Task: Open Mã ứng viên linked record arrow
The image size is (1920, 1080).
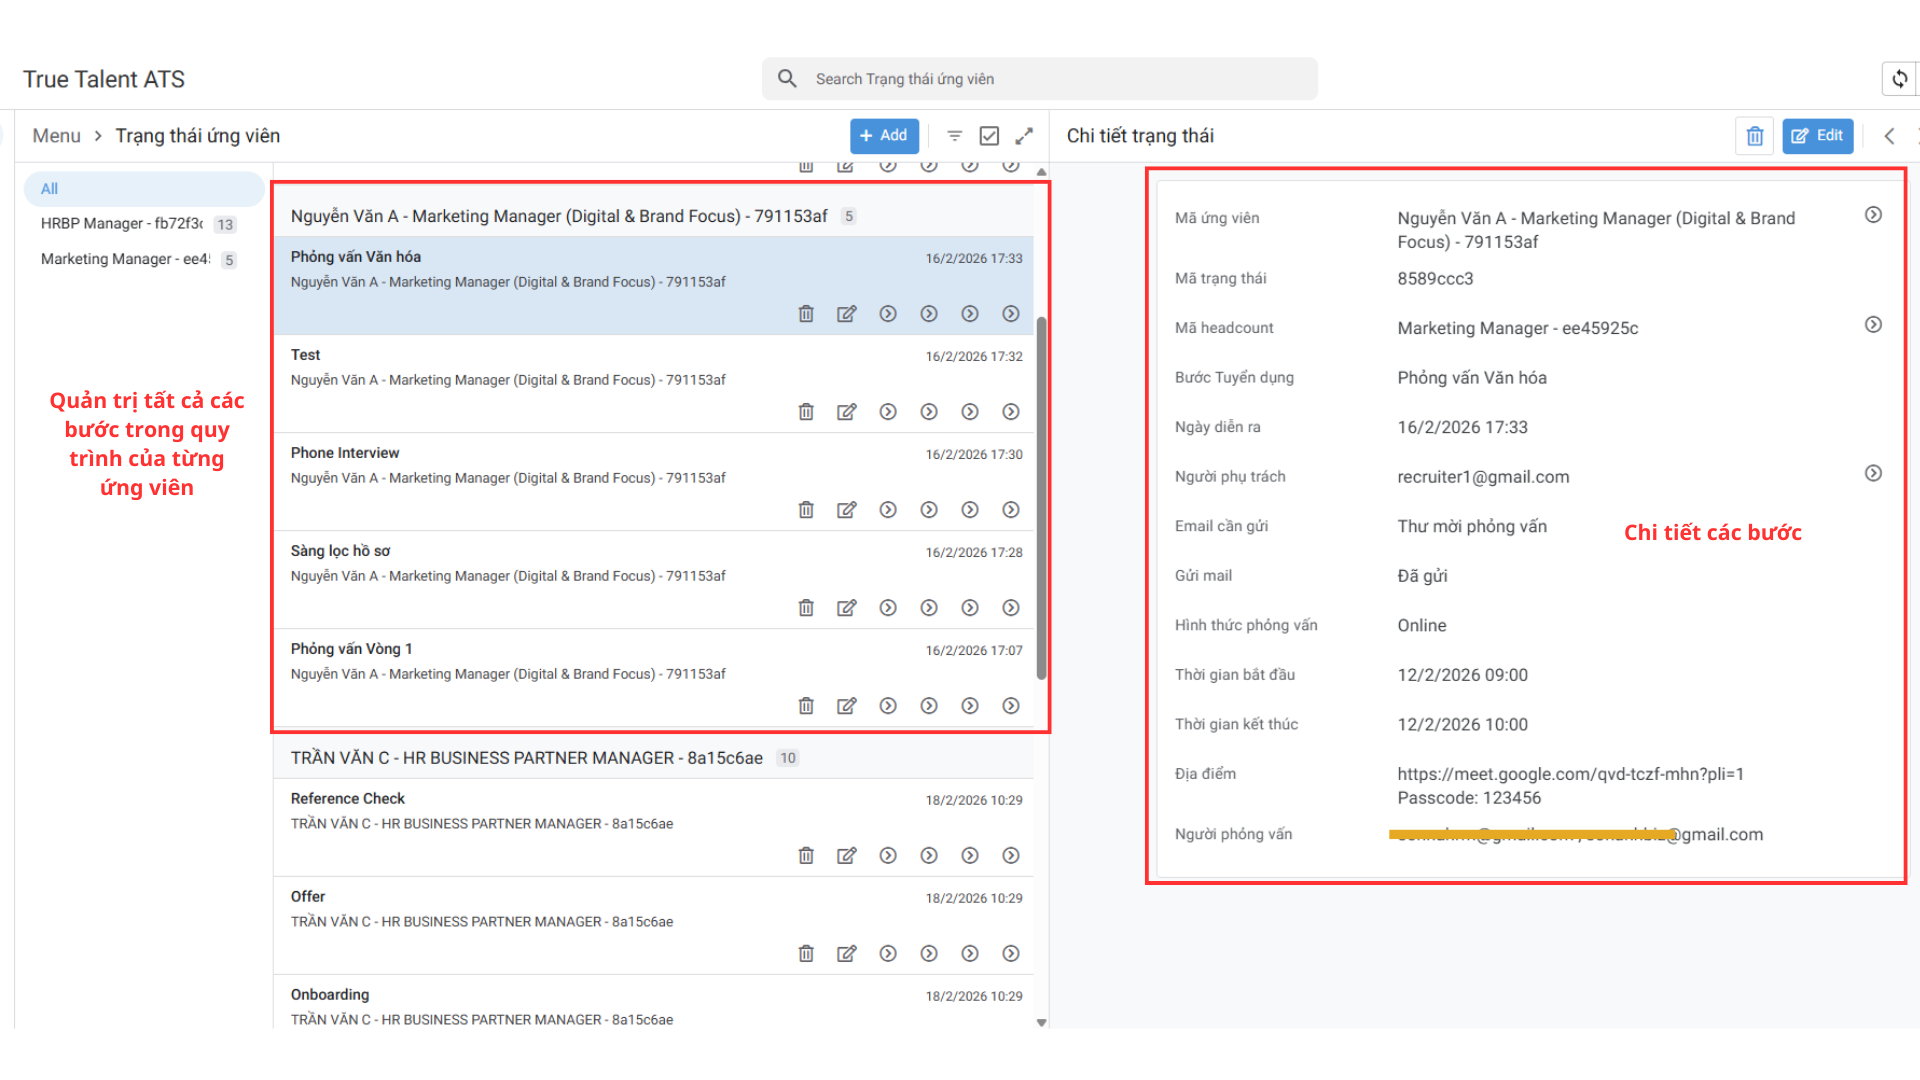Action: (1873, 215)
